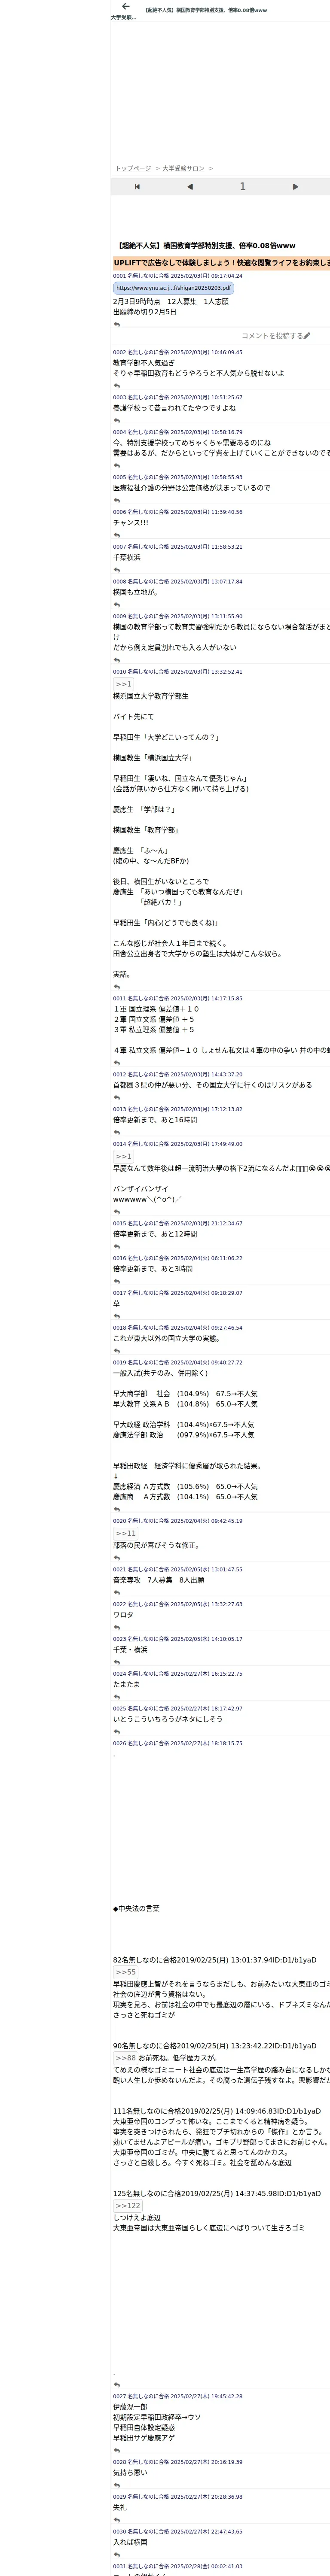Go to previous page in pagination bar
The height and width of the screenshot is (2576, 330).
pos(189,187)
